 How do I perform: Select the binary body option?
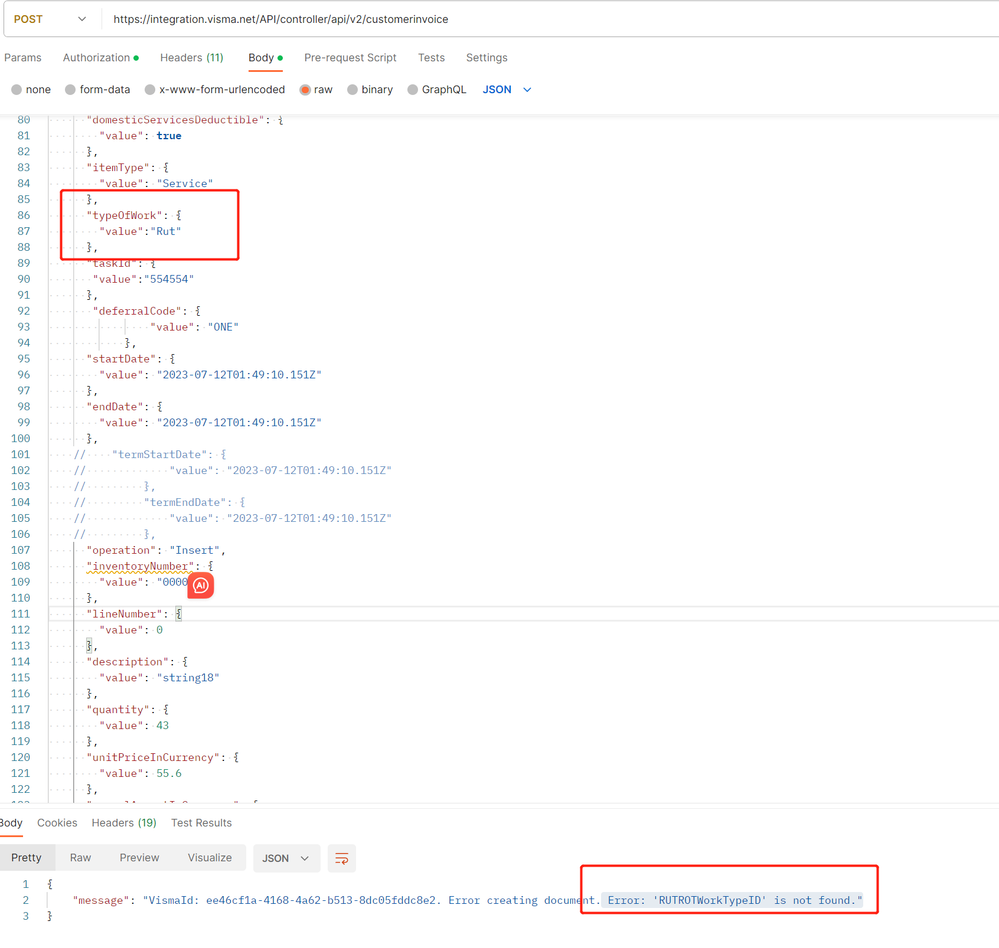pyautogui.click(x=352, y=90)
